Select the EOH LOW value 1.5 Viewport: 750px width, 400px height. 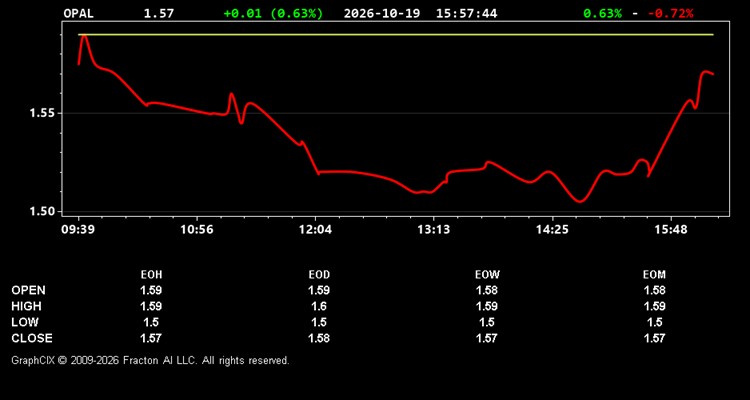tap(151, 322)
